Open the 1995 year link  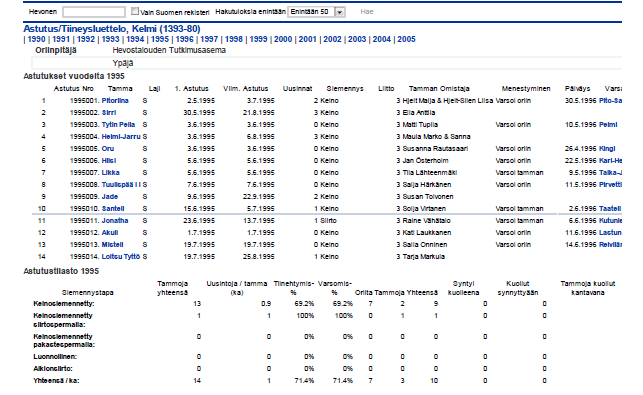pyautogui.click(x=160, y=39)
